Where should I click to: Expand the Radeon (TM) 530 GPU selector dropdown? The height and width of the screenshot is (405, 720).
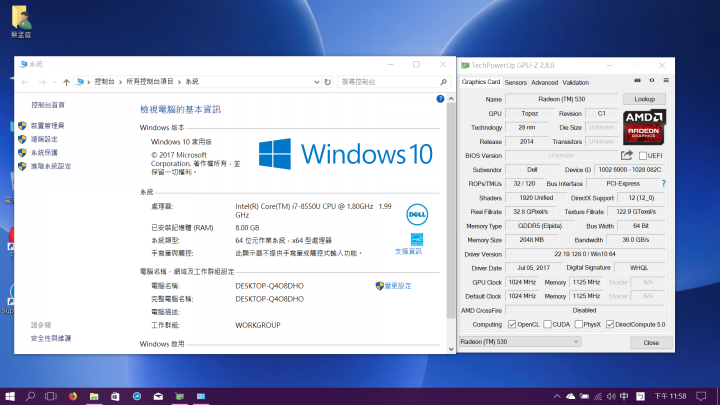coord(520,342)
